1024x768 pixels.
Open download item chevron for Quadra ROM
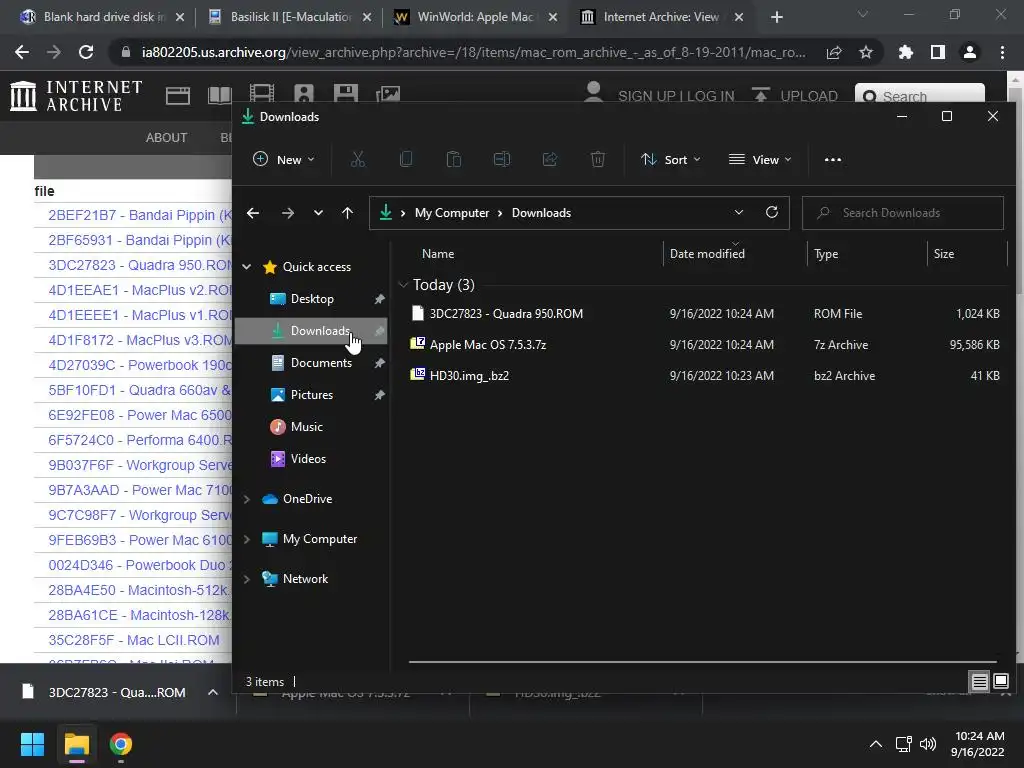click(213, 692)
